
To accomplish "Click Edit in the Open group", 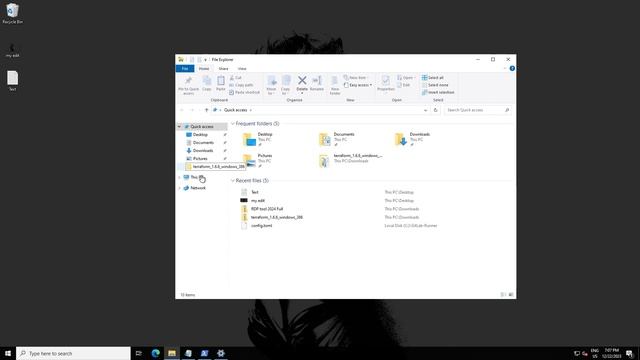I will [404, 85].
